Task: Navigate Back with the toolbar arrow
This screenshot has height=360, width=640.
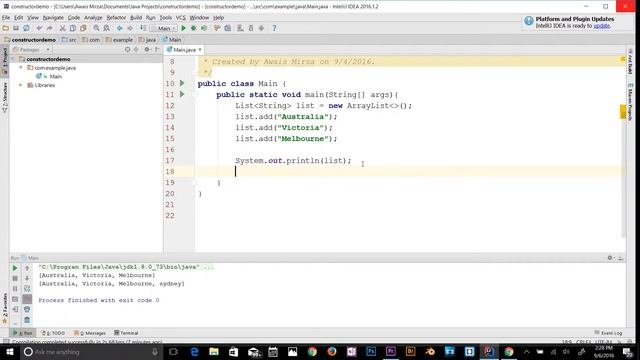Action: [120, 28]
